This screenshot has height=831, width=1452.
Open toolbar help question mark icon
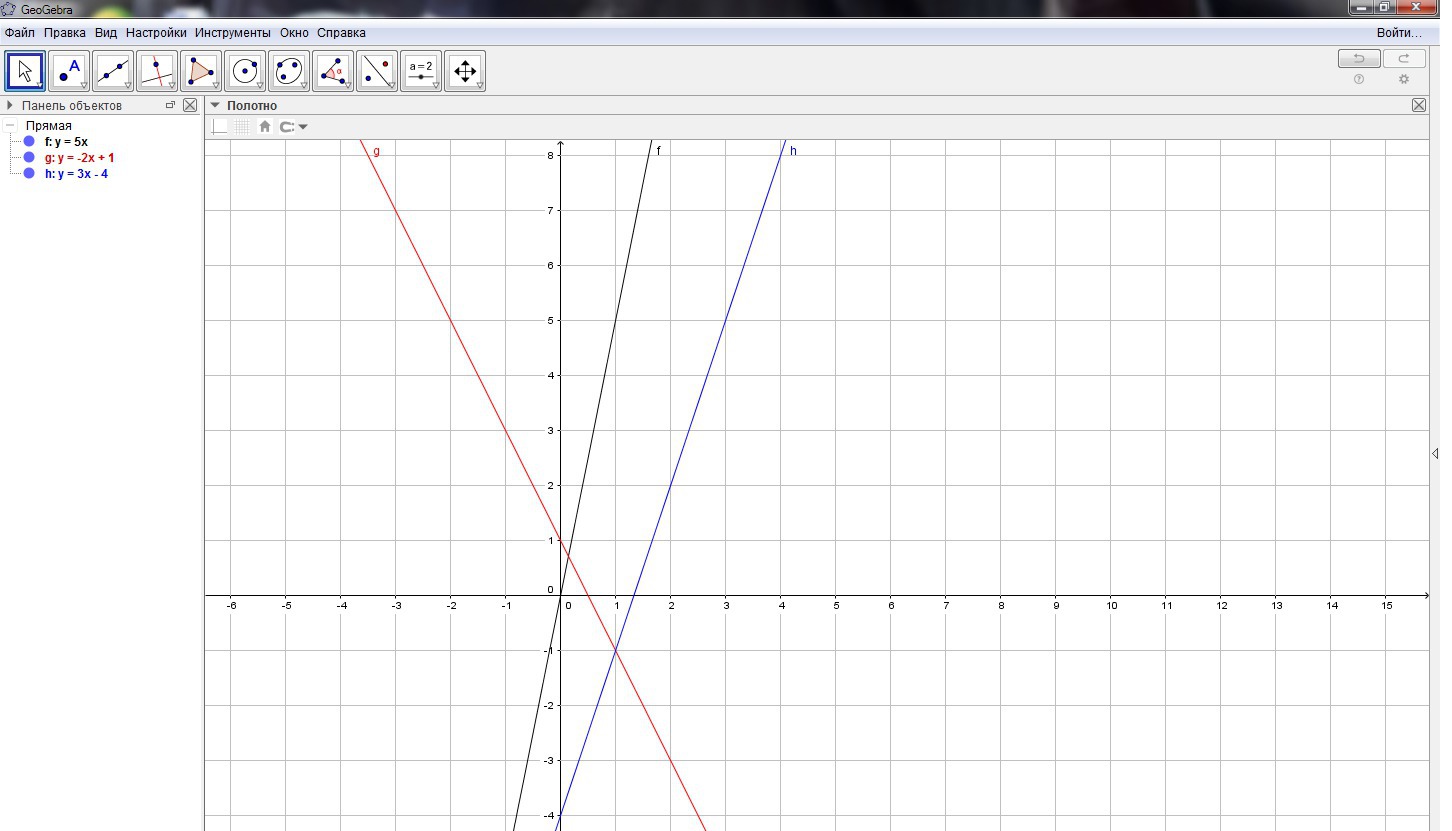[x=1359, y=79]
